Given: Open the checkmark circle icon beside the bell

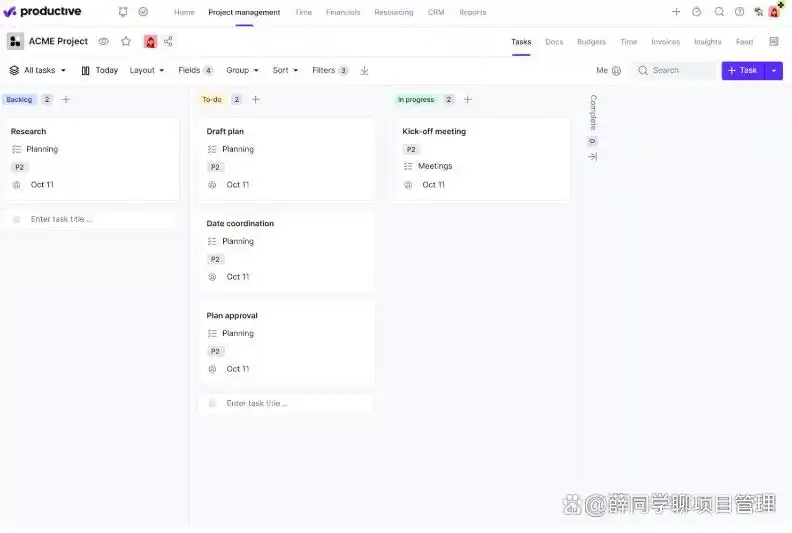Looking at the screenshot, I should 143,12.
